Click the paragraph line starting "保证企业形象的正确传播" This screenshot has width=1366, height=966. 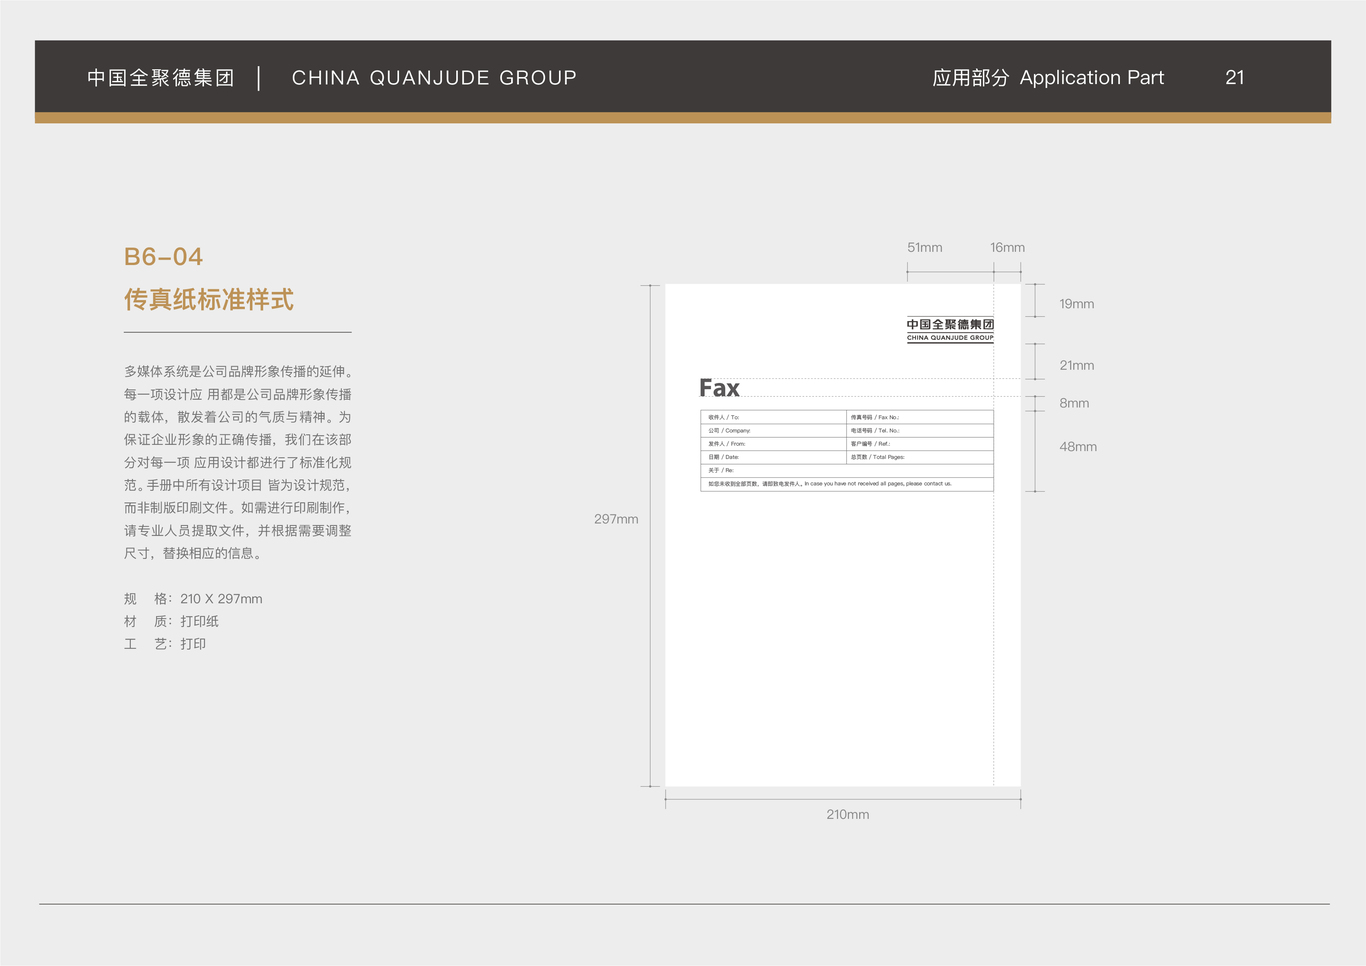pos(238,440)
